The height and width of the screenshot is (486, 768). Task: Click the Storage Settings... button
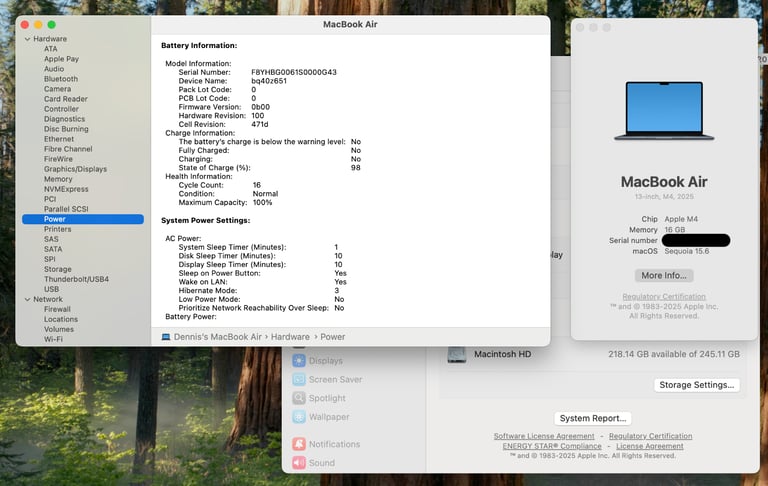(696, 385)
